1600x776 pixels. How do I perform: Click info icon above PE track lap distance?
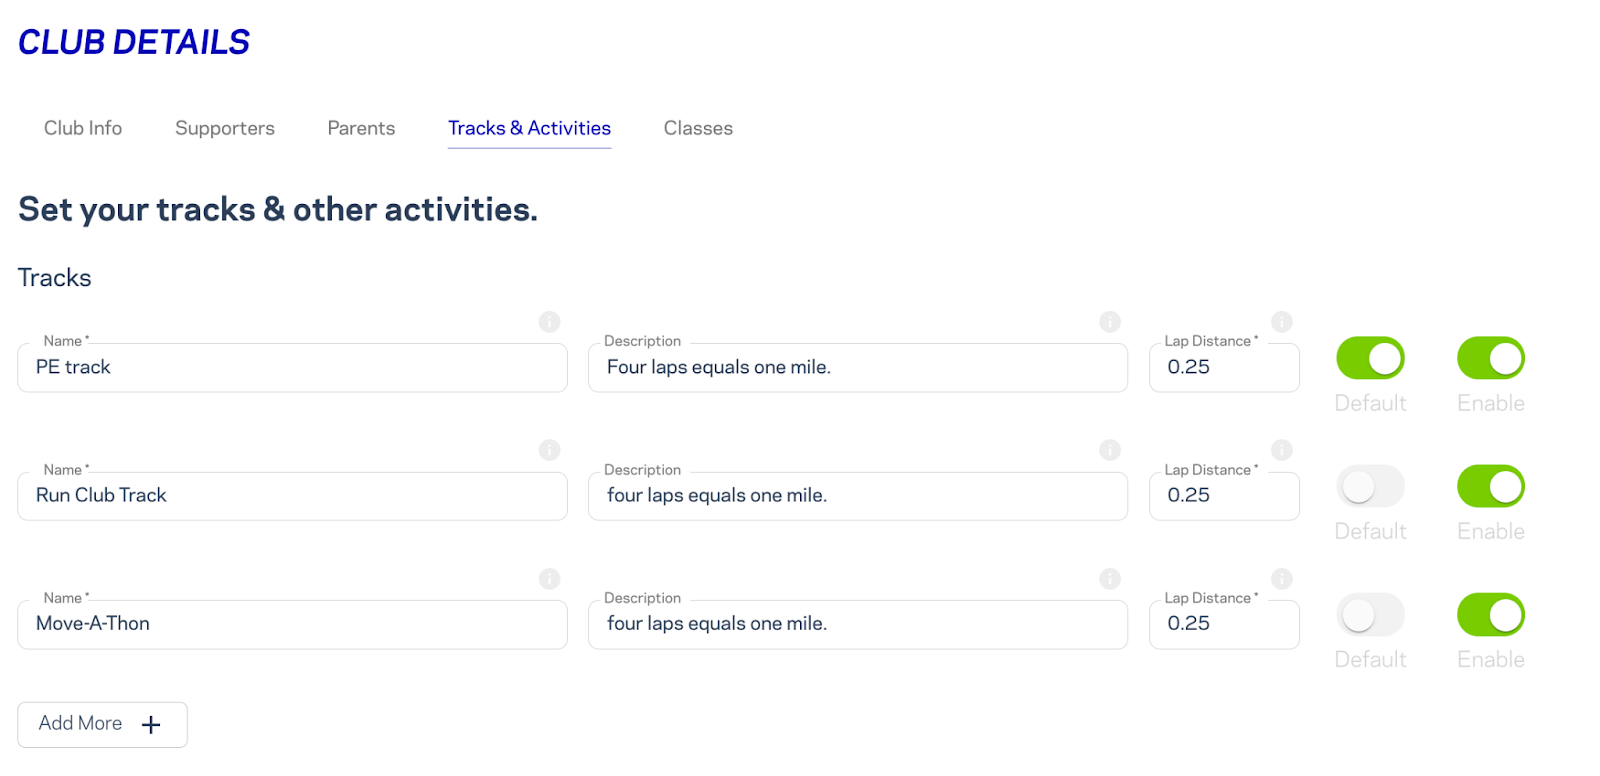coord(1282,322)
